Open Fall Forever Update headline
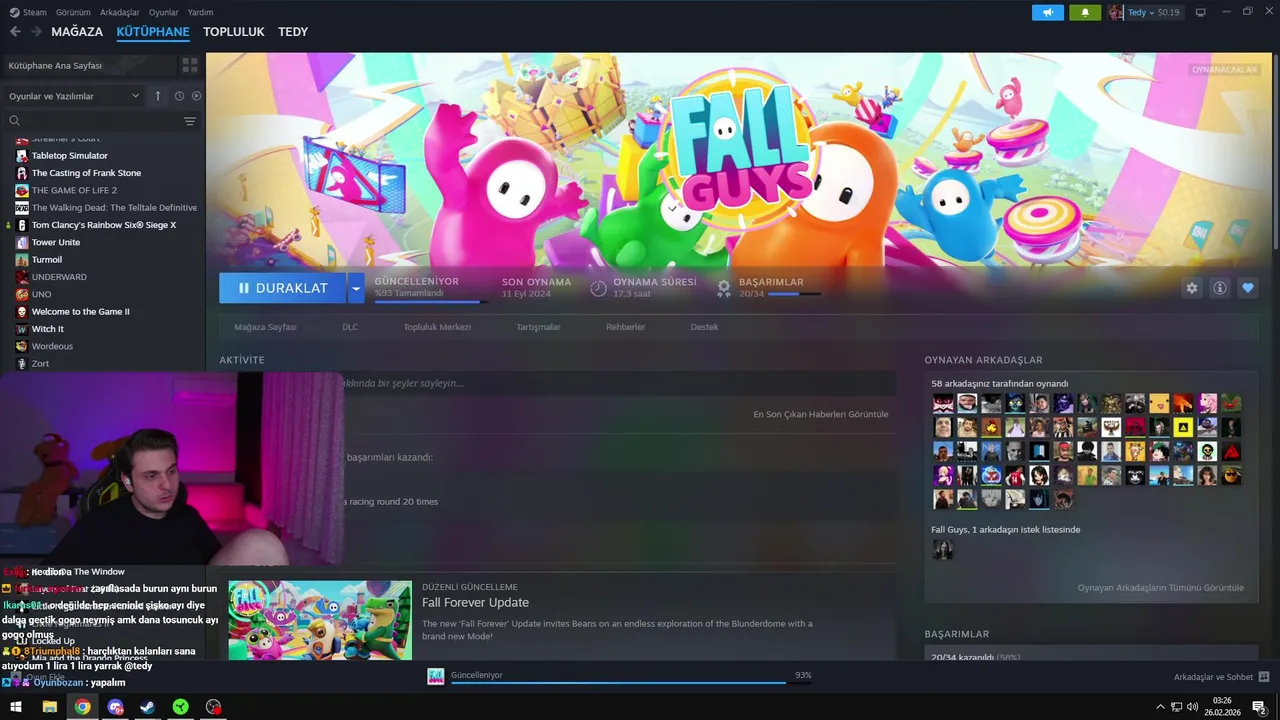Screen dimensions: 1280x720 475,602
